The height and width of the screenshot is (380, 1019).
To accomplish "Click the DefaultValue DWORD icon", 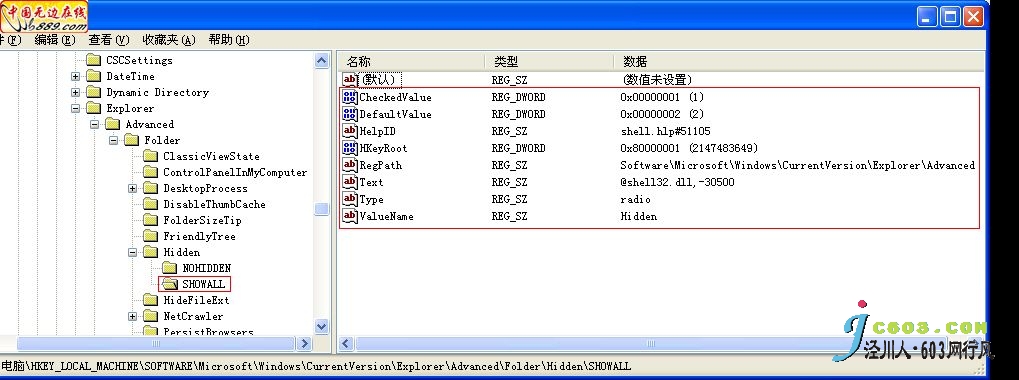I will pyautogui.click(x=350, y=114).
